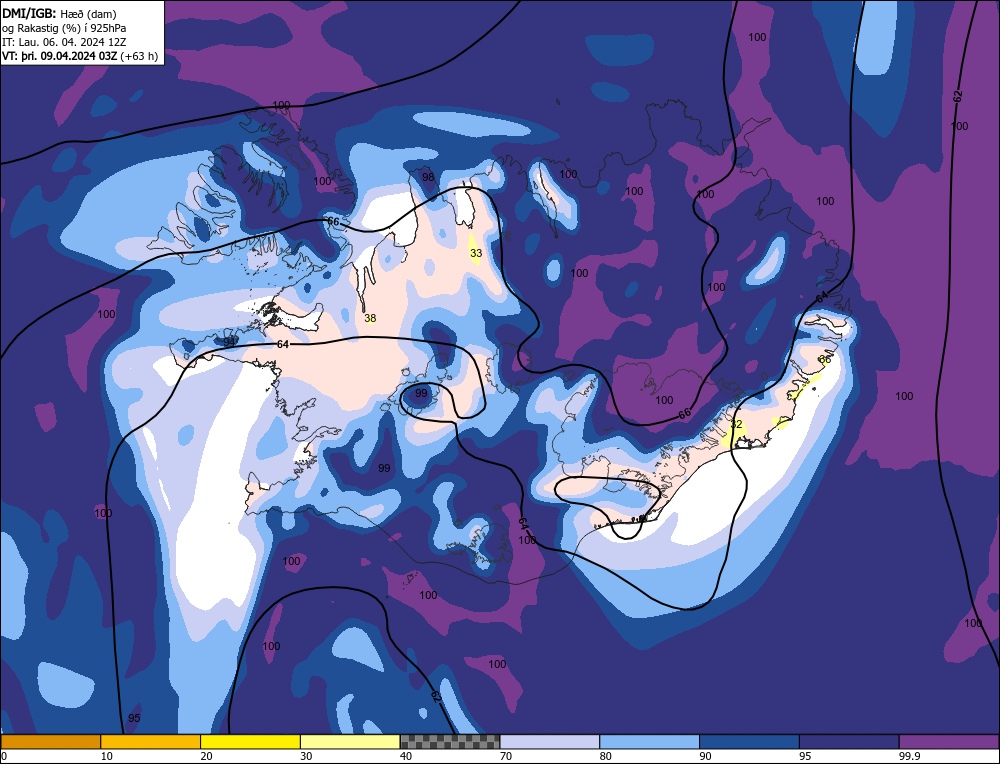Image resolution: width=1000 pixels, height=764 pixels.
Task: Click the "40" label under the color legend
Action: point(406,756)
